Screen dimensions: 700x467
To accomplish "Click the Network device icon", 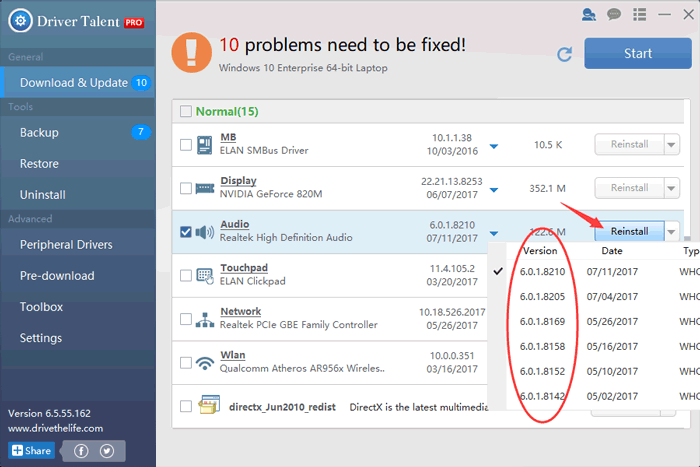I will [x=205, y=320].
